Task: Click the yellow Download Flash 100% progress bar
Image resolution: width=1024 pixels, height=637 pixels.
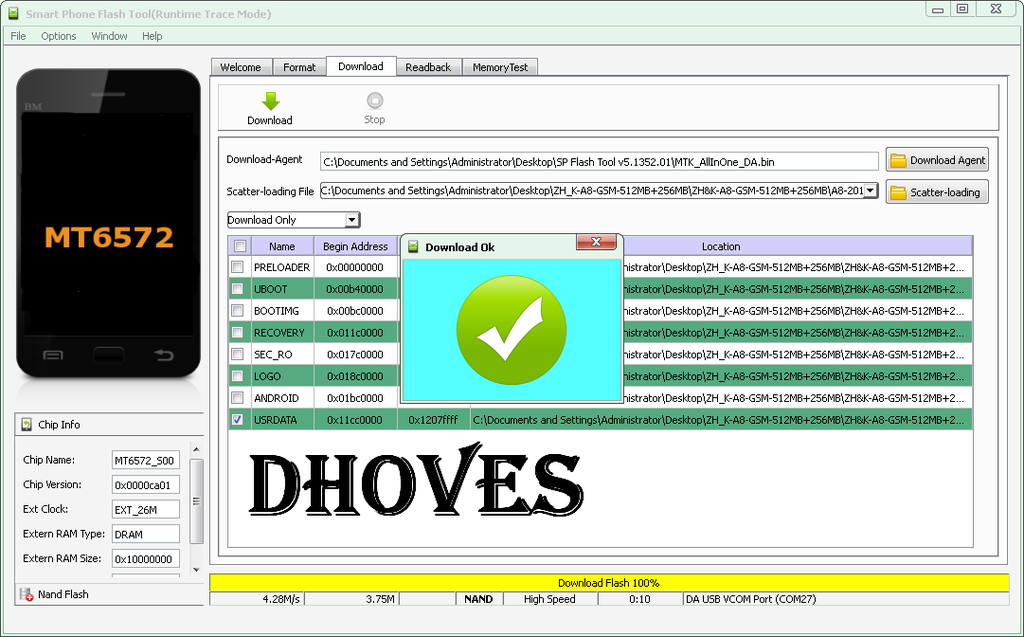Action: pyautogui.click(x=608, y=583)
